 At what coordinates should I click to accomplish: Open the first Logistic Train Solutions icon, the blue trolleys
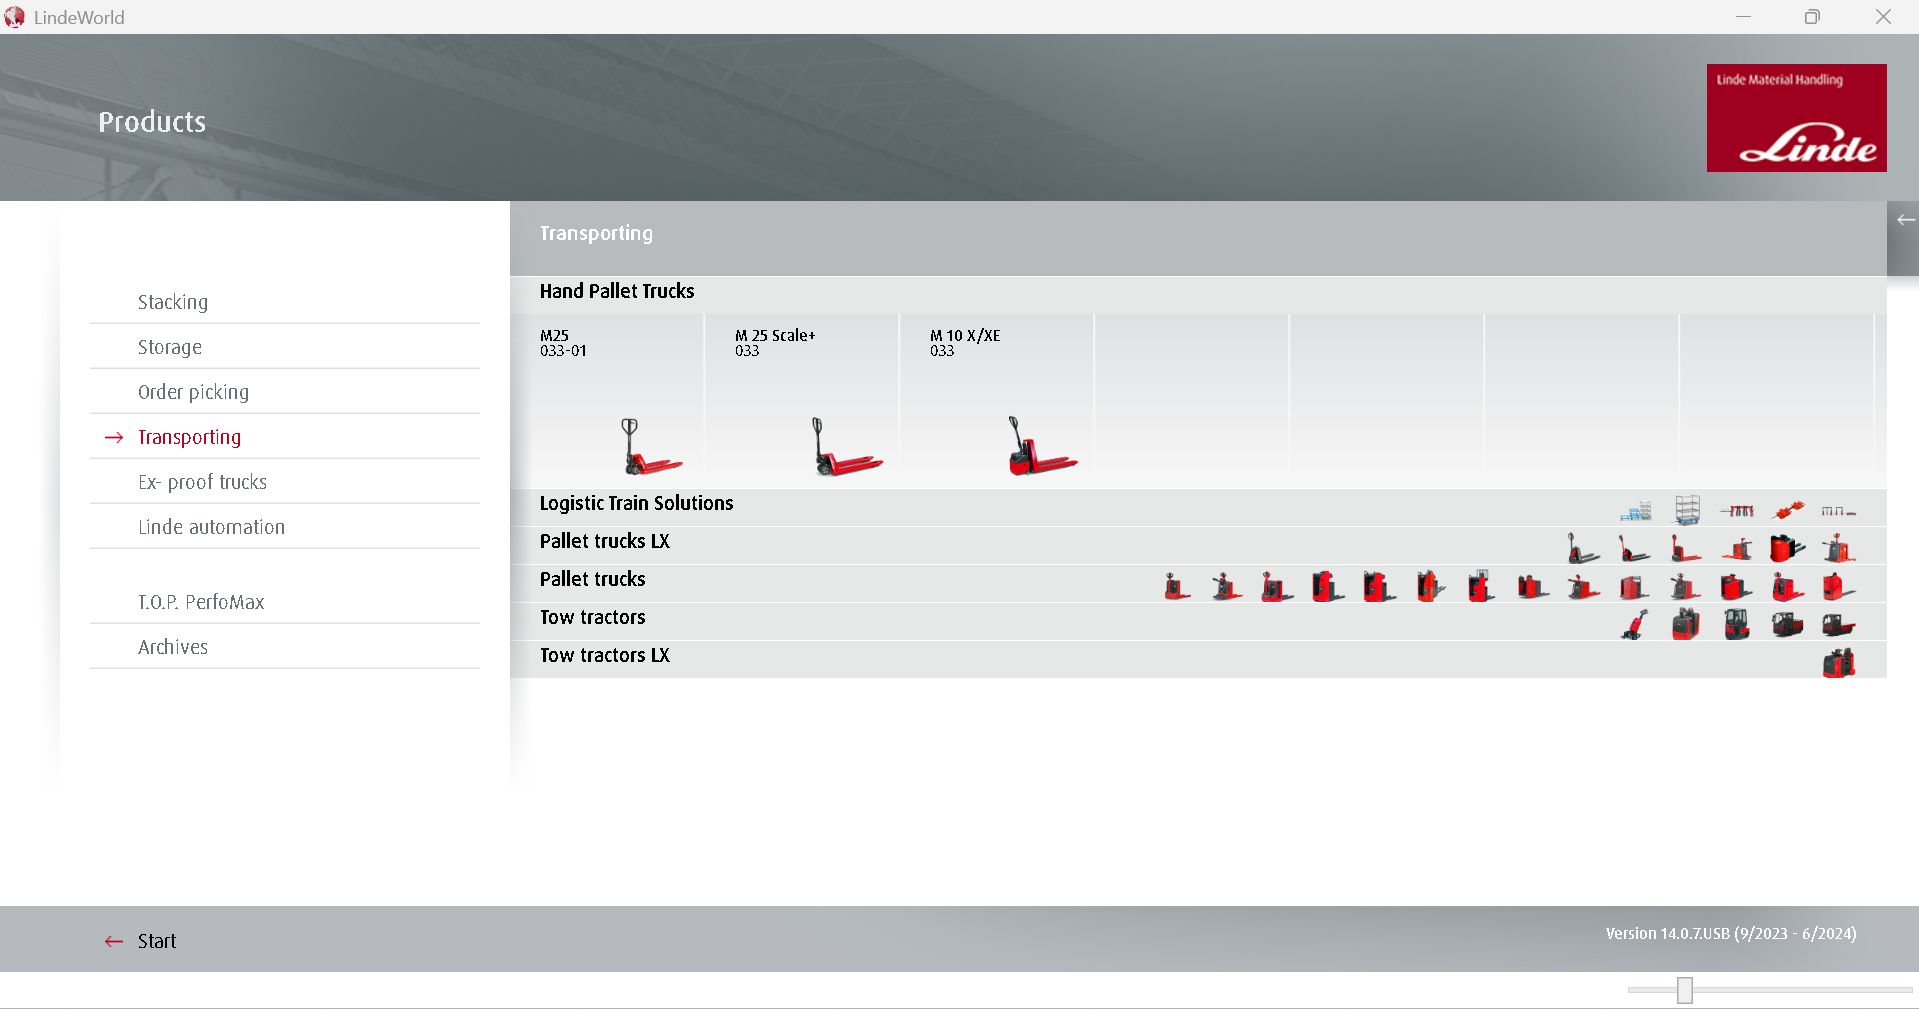tap(1635, 511)
